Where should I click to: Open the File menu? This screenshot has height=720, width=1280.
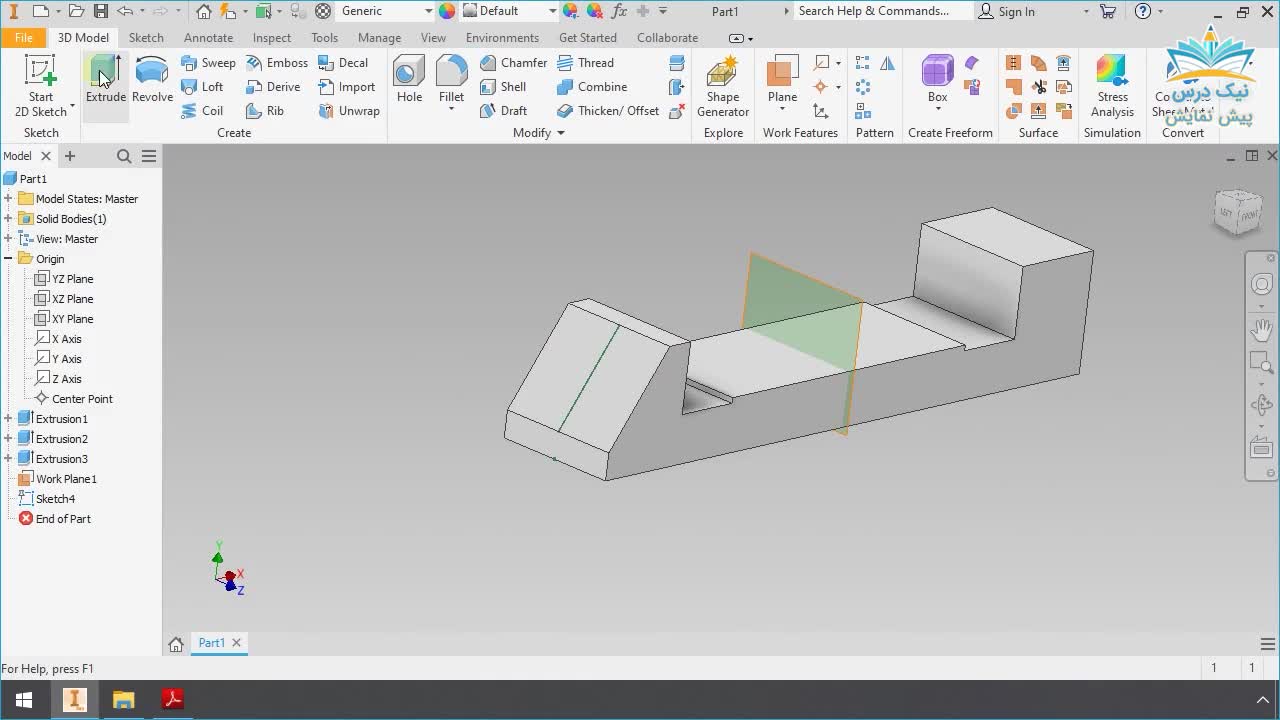click(x=23, y=38)
